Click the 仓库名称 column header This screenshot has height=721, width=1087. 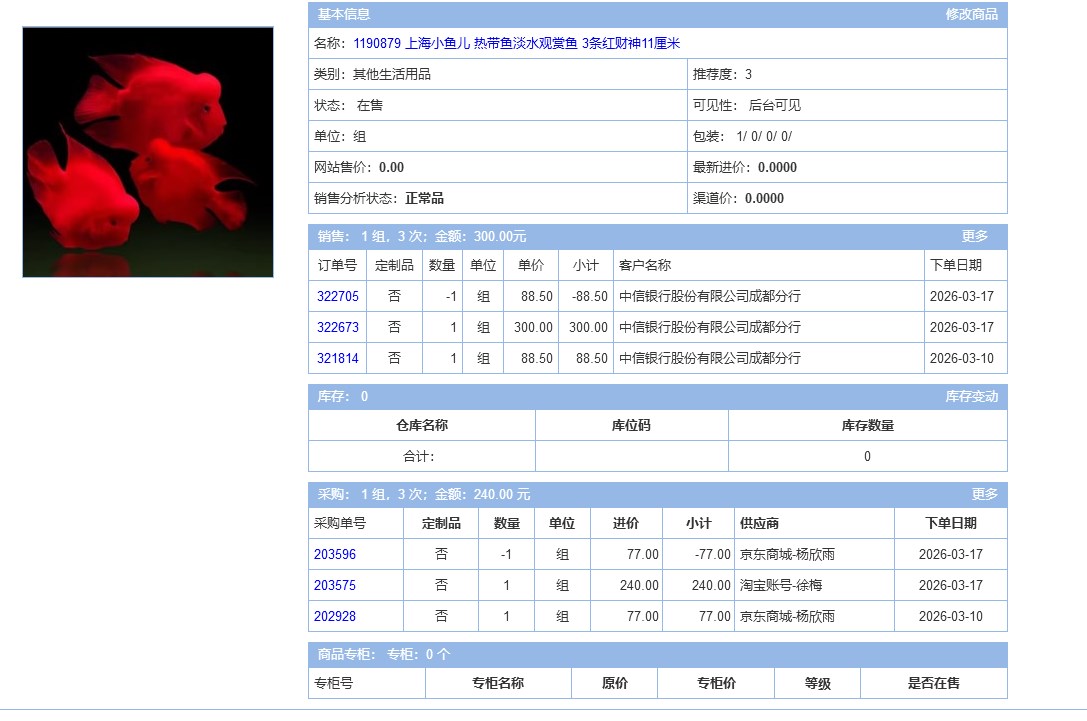coord(422,426)
